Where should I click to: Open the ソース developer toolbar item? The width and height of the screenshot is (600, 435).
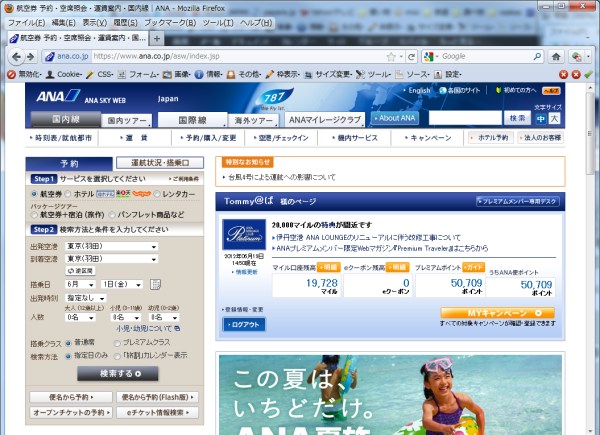pos(412,74)
